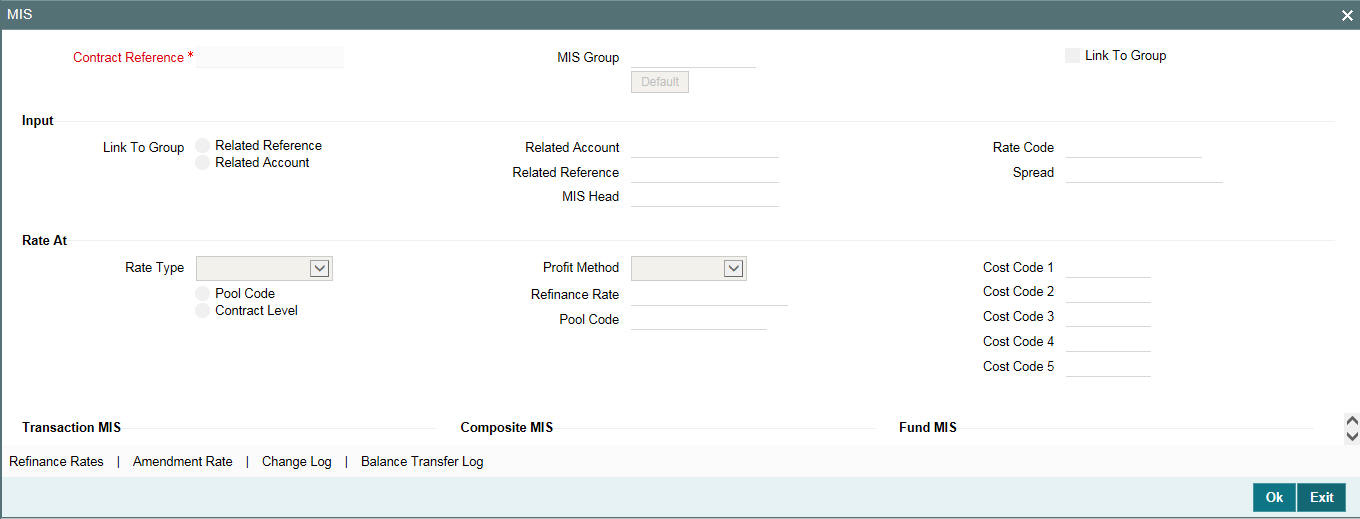
Task: Focus the Contract Reference field
Action: tap(270, 58)
